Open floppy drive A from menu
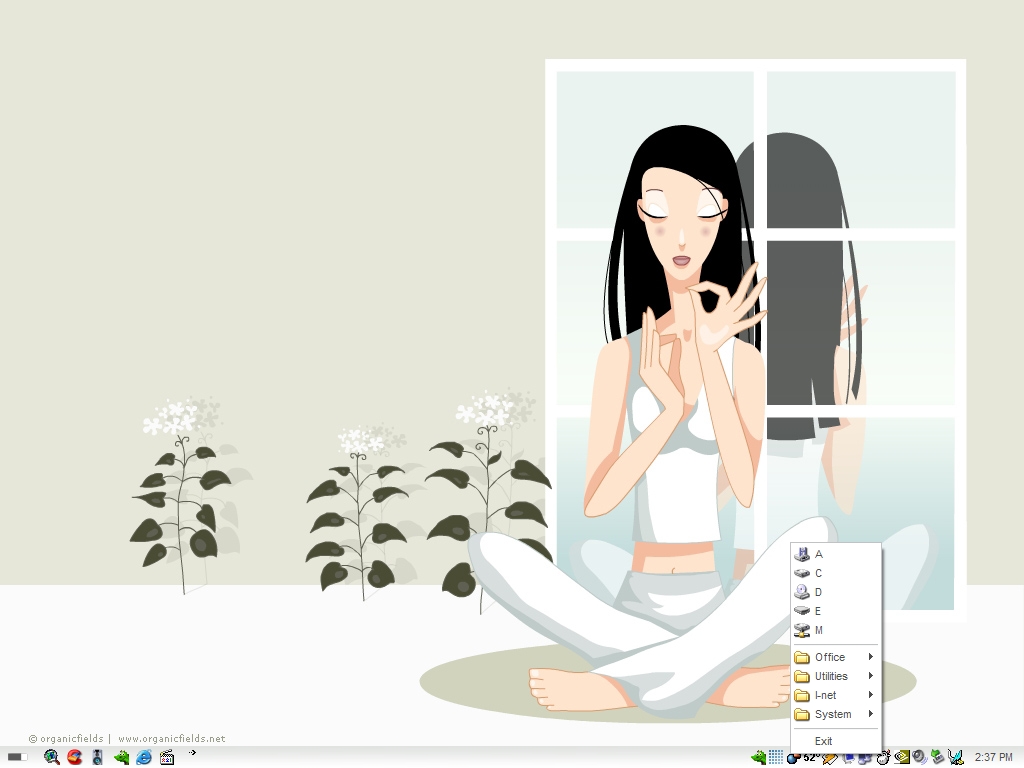 836,554
